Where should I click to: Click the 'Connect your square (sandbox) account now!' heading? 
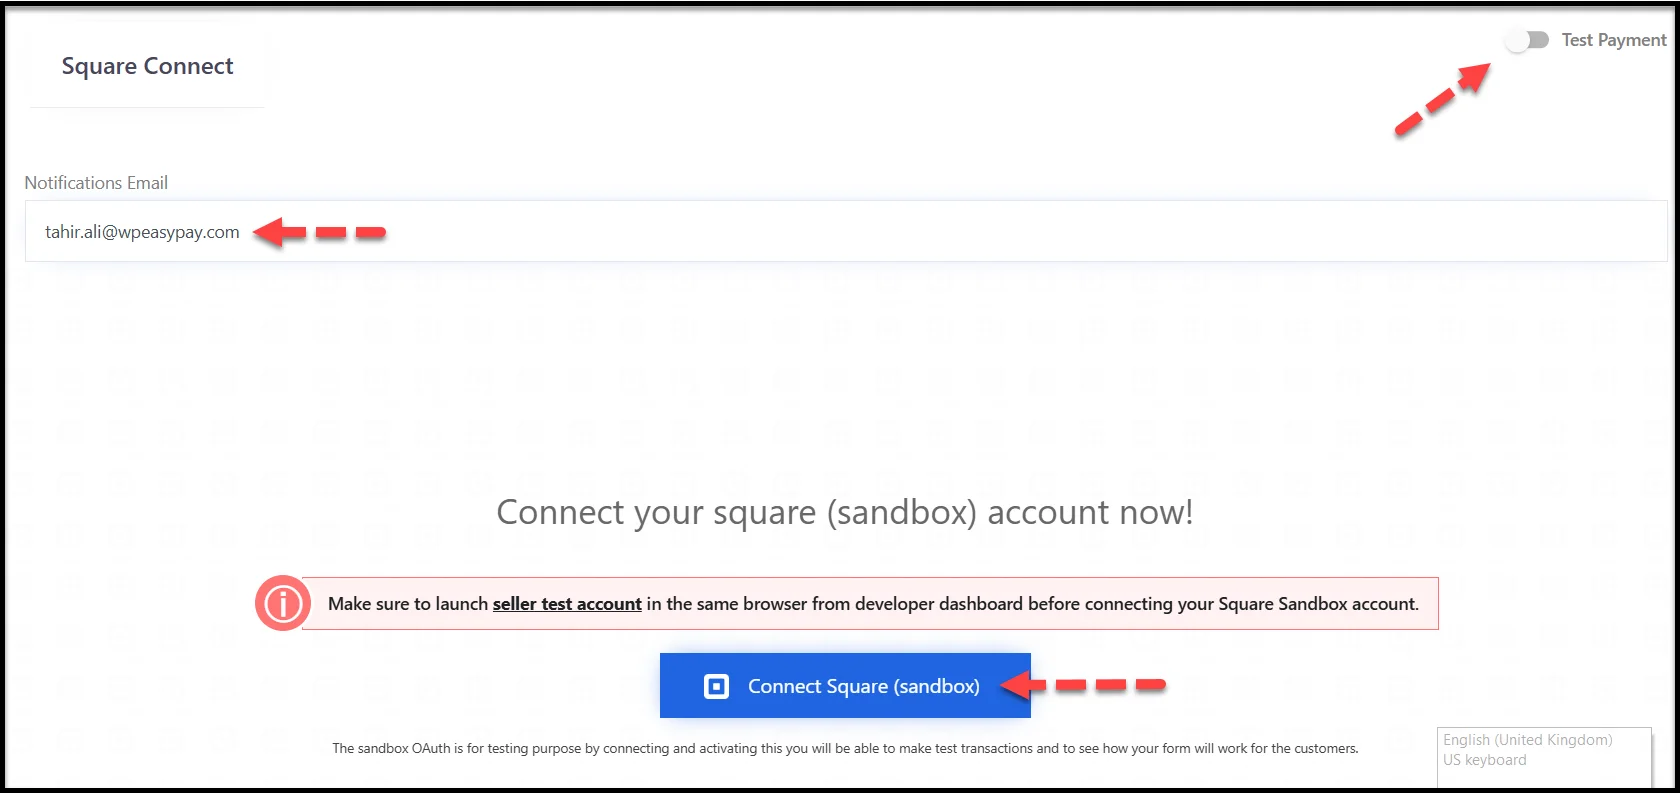pos(845,512)
